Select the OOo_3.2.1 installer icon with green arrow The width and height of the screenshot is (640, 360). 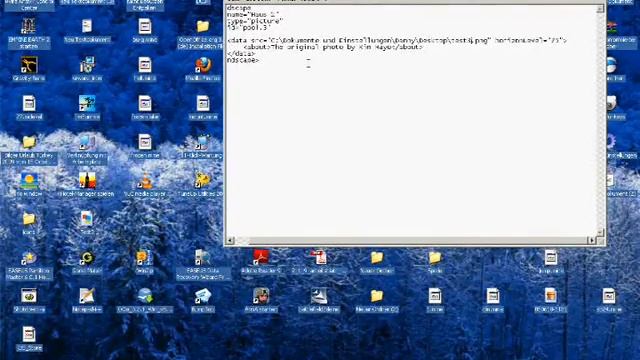(145, 296)
